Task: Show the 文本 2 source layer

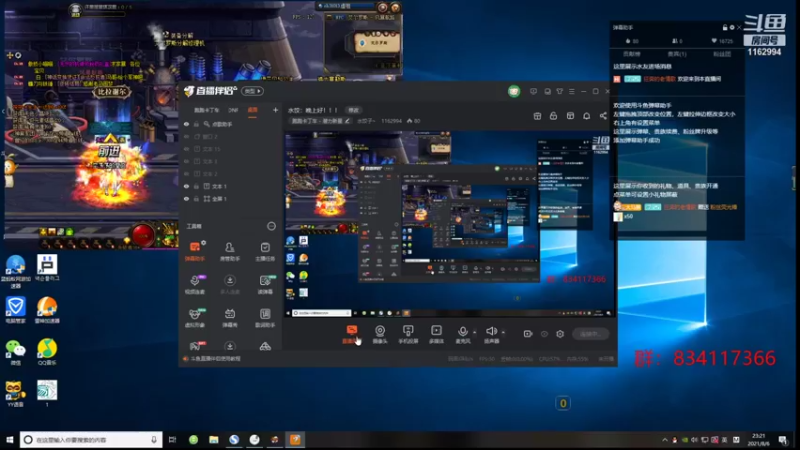Action: (x=186, y=173)
